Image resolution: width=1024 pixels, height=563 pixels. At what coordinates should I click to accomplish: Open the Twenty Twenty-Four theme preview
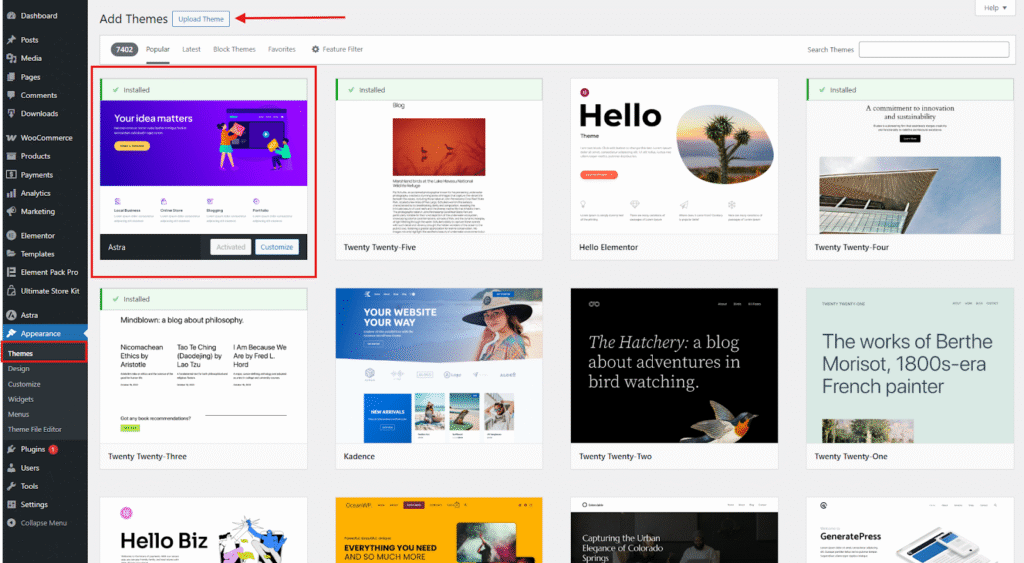point(910,167)
